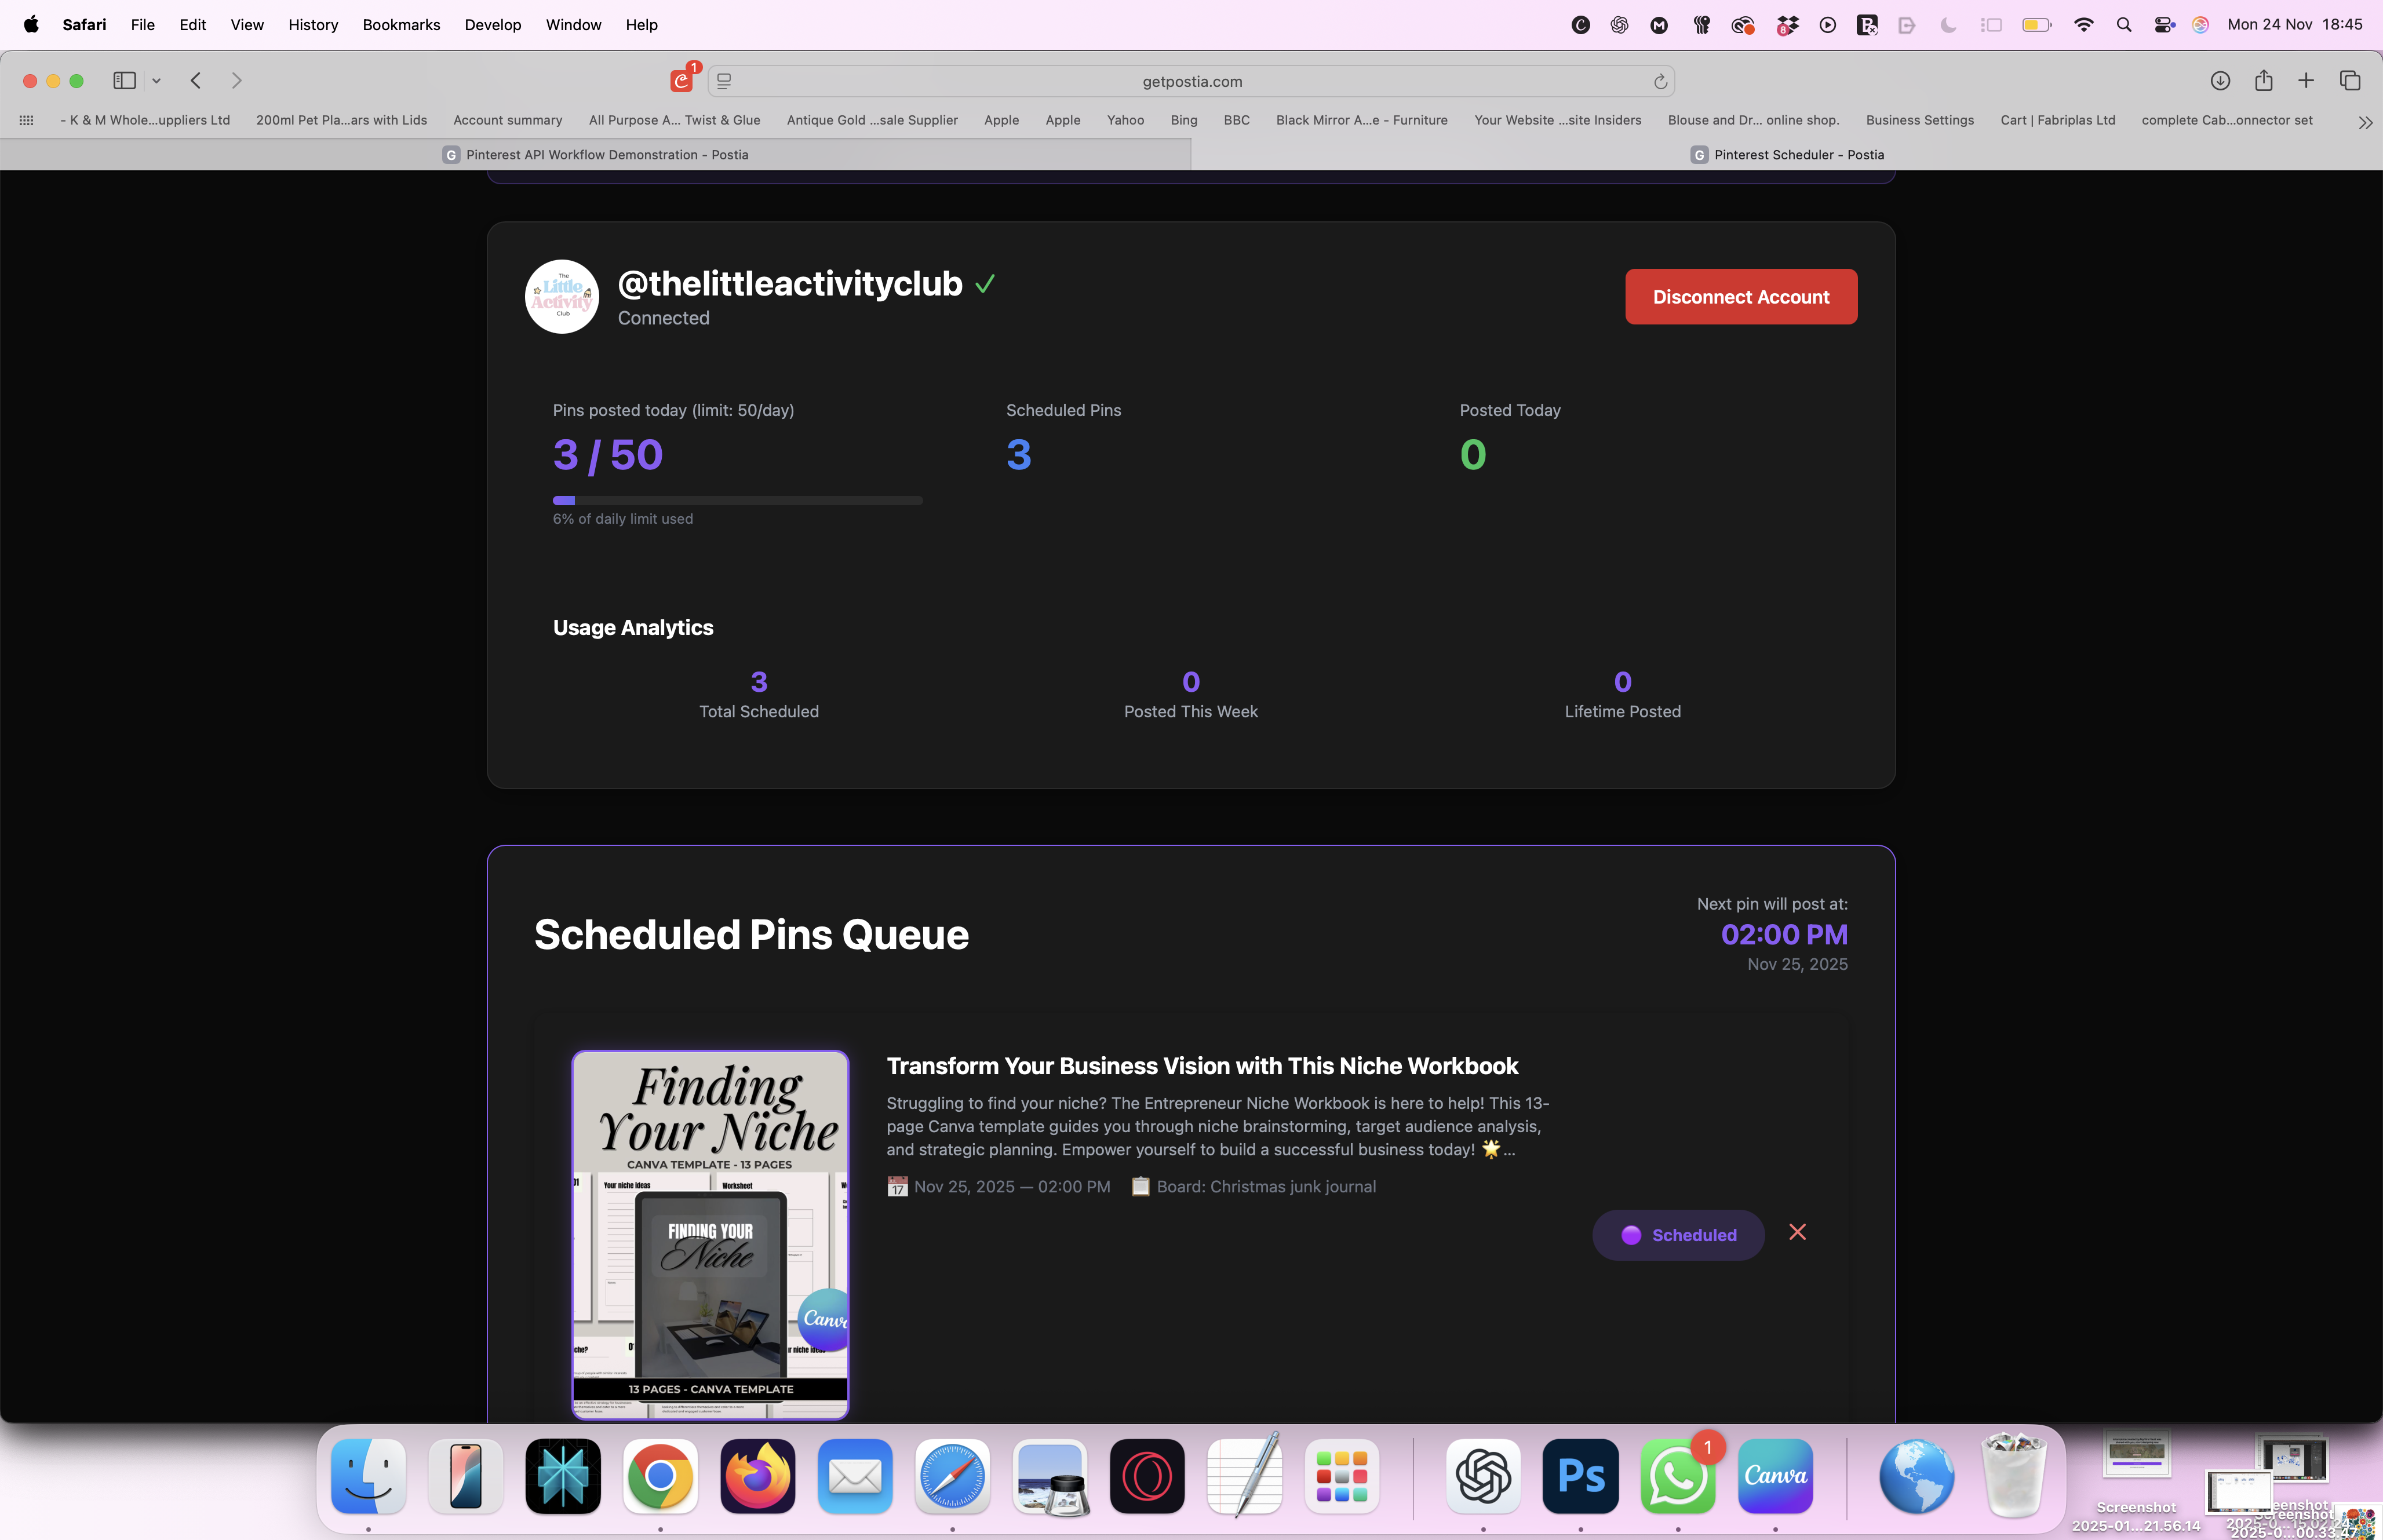Click the Disconnect Account button
The width and height of the screenshot is (2383, 1540).
coord(1740,297)
